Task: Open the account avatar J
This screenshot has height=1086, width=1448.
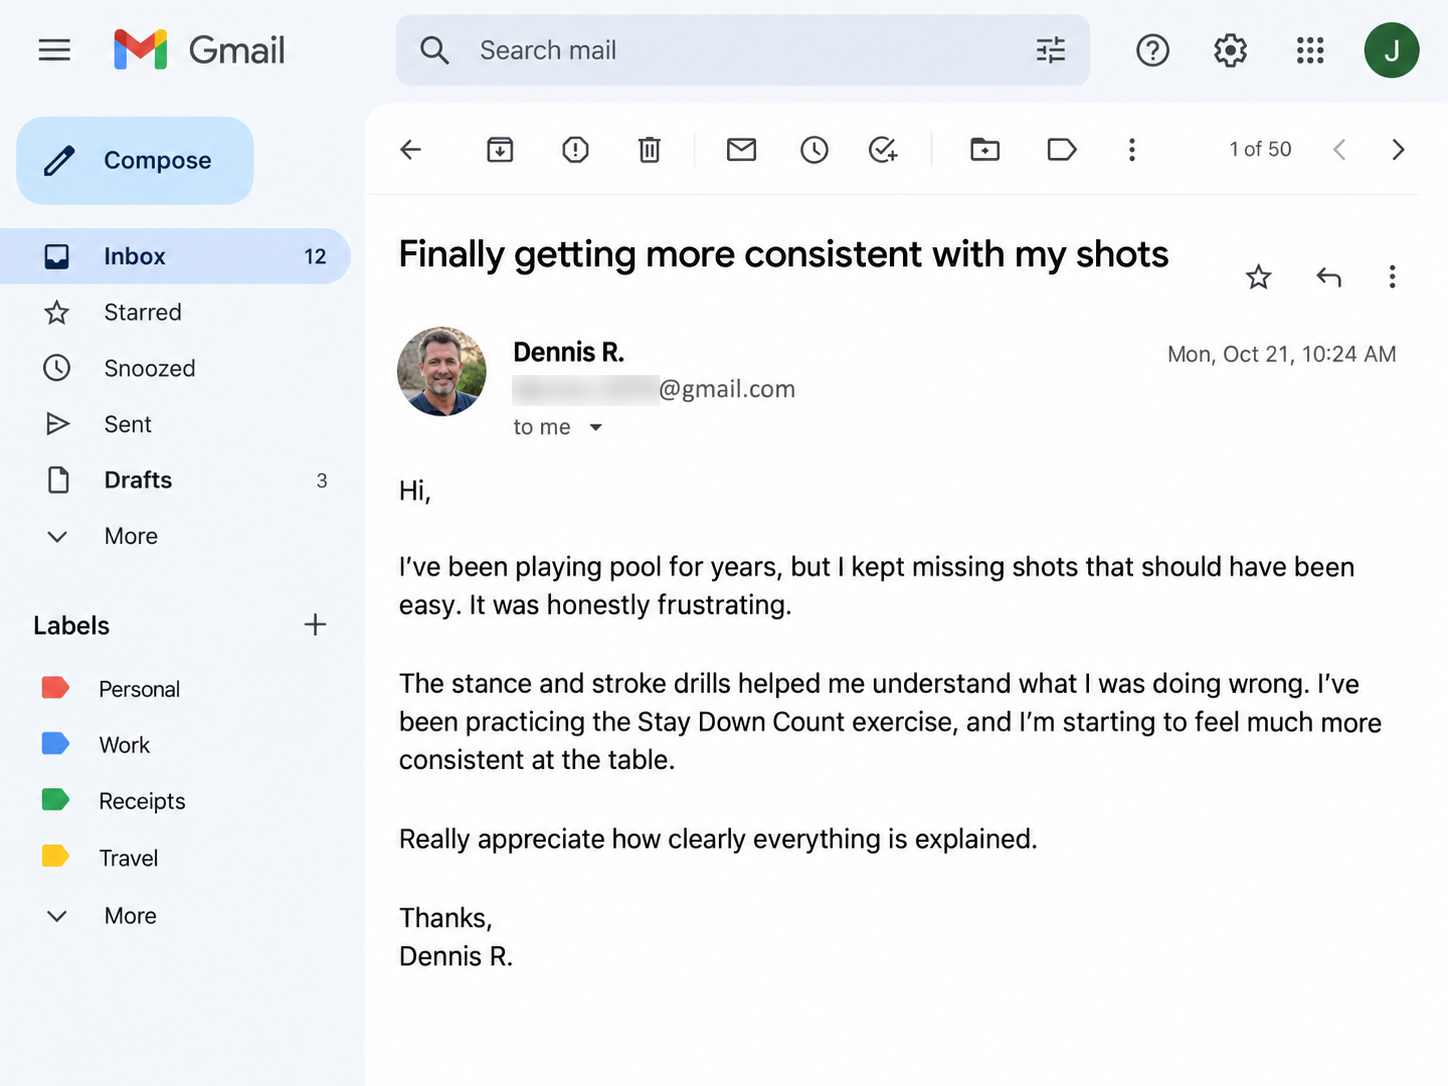Action: 1391,50
